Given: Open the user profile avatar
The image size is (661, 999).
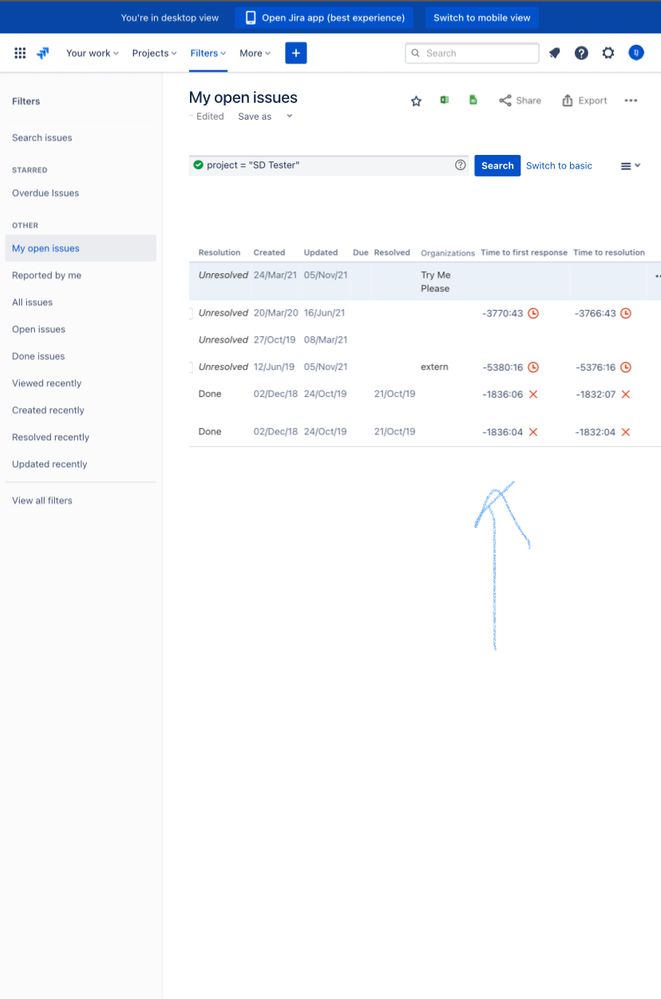Looking at the screenshot, I should coord(636,53).
